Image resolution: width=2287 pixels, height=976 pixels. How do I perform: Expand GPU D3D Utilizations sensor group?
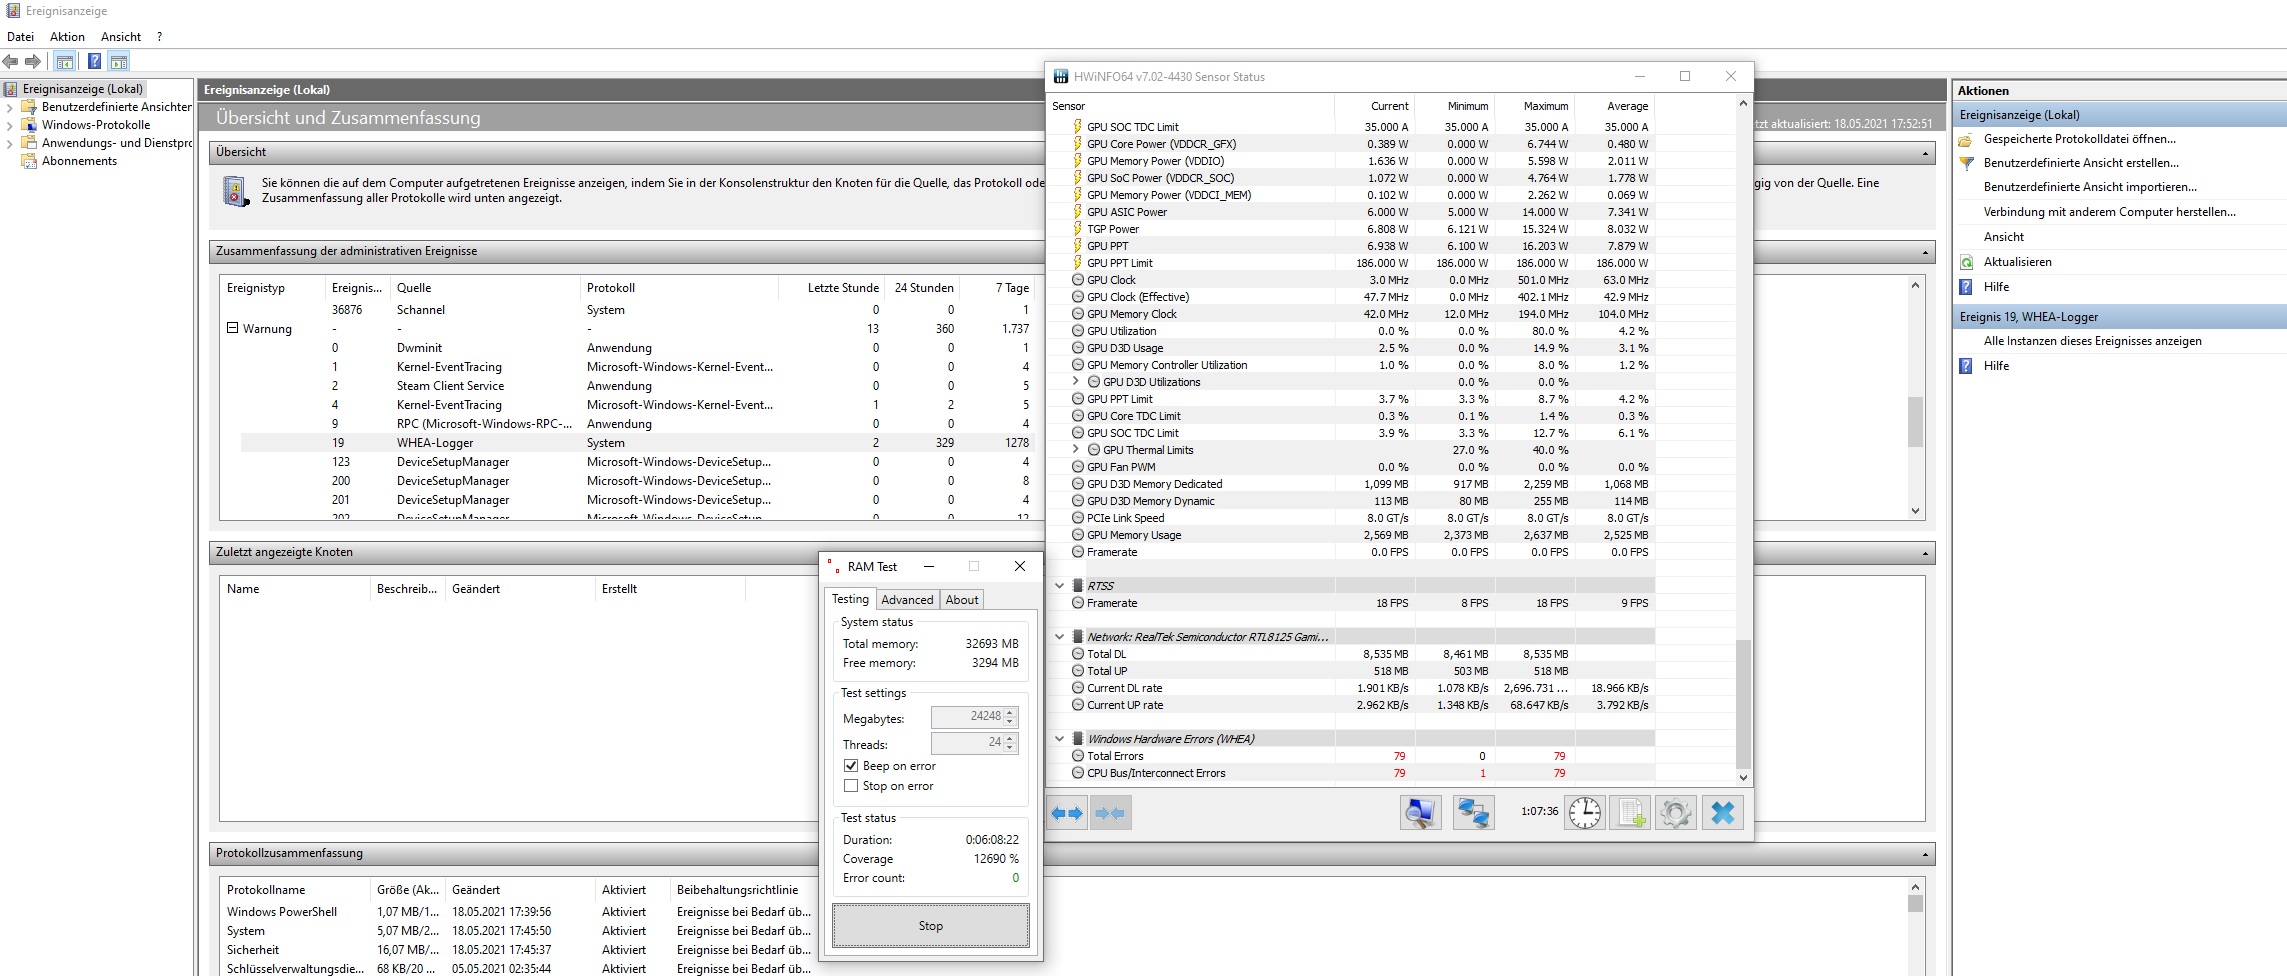click(x=1075, y=382)
